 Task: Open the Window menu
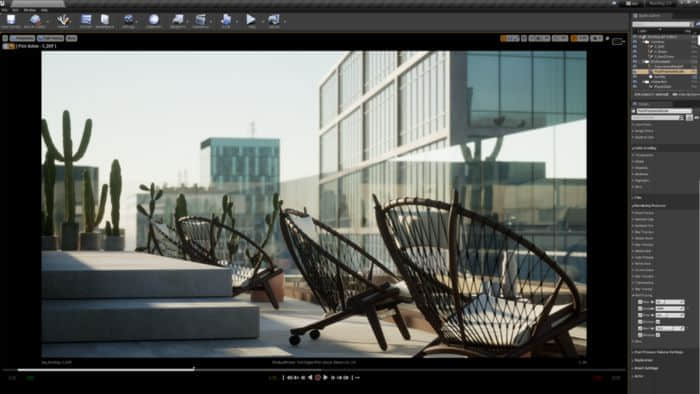29,9
